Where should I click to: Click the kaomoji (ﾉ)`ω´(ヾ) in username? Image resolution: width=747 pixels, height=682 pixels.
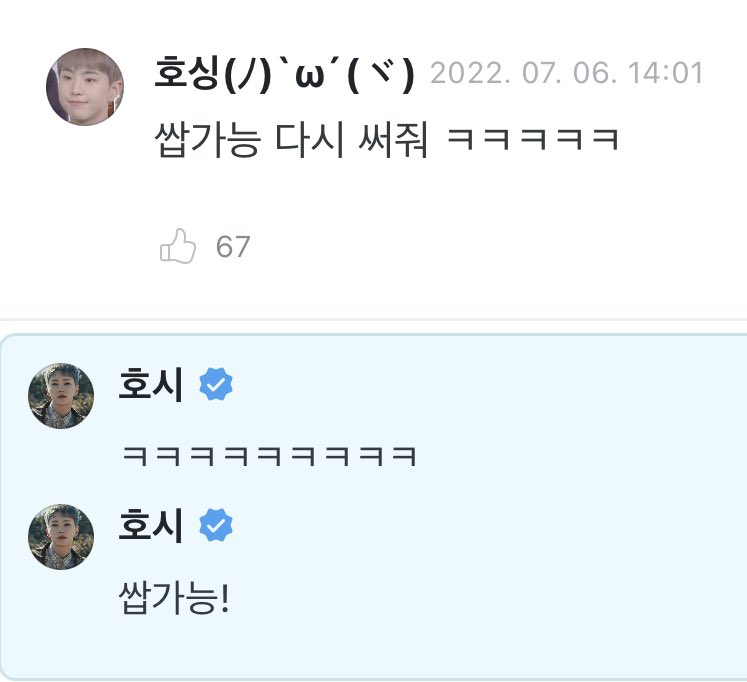(x=319, y=74)
